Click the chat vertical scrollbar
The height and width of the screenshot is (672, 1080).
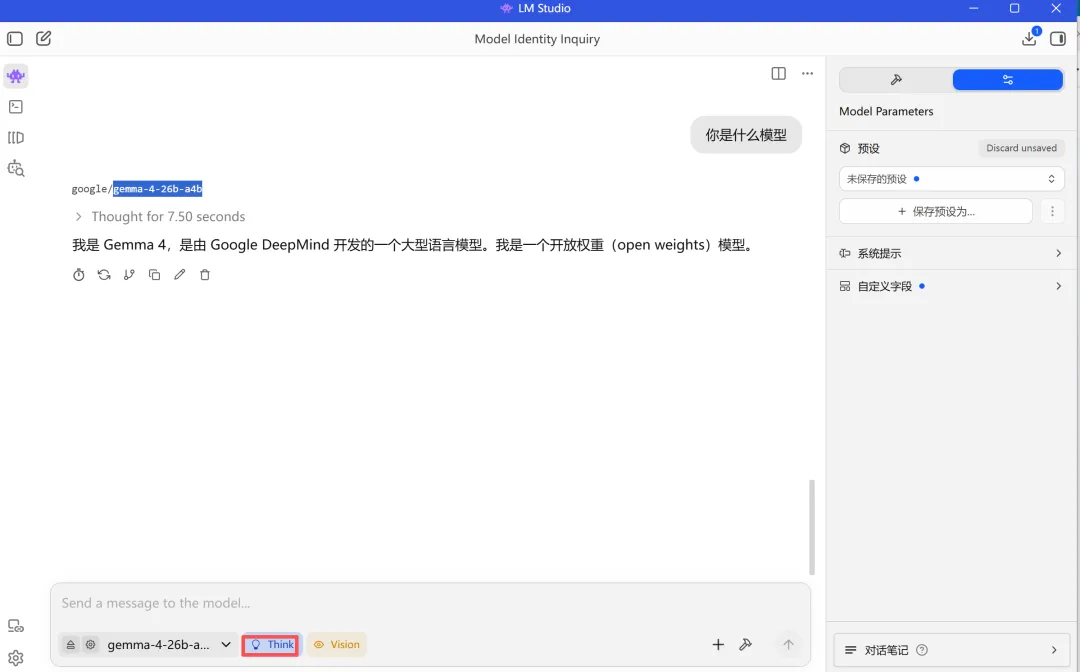pyautogui.click(x=812, y=527)
